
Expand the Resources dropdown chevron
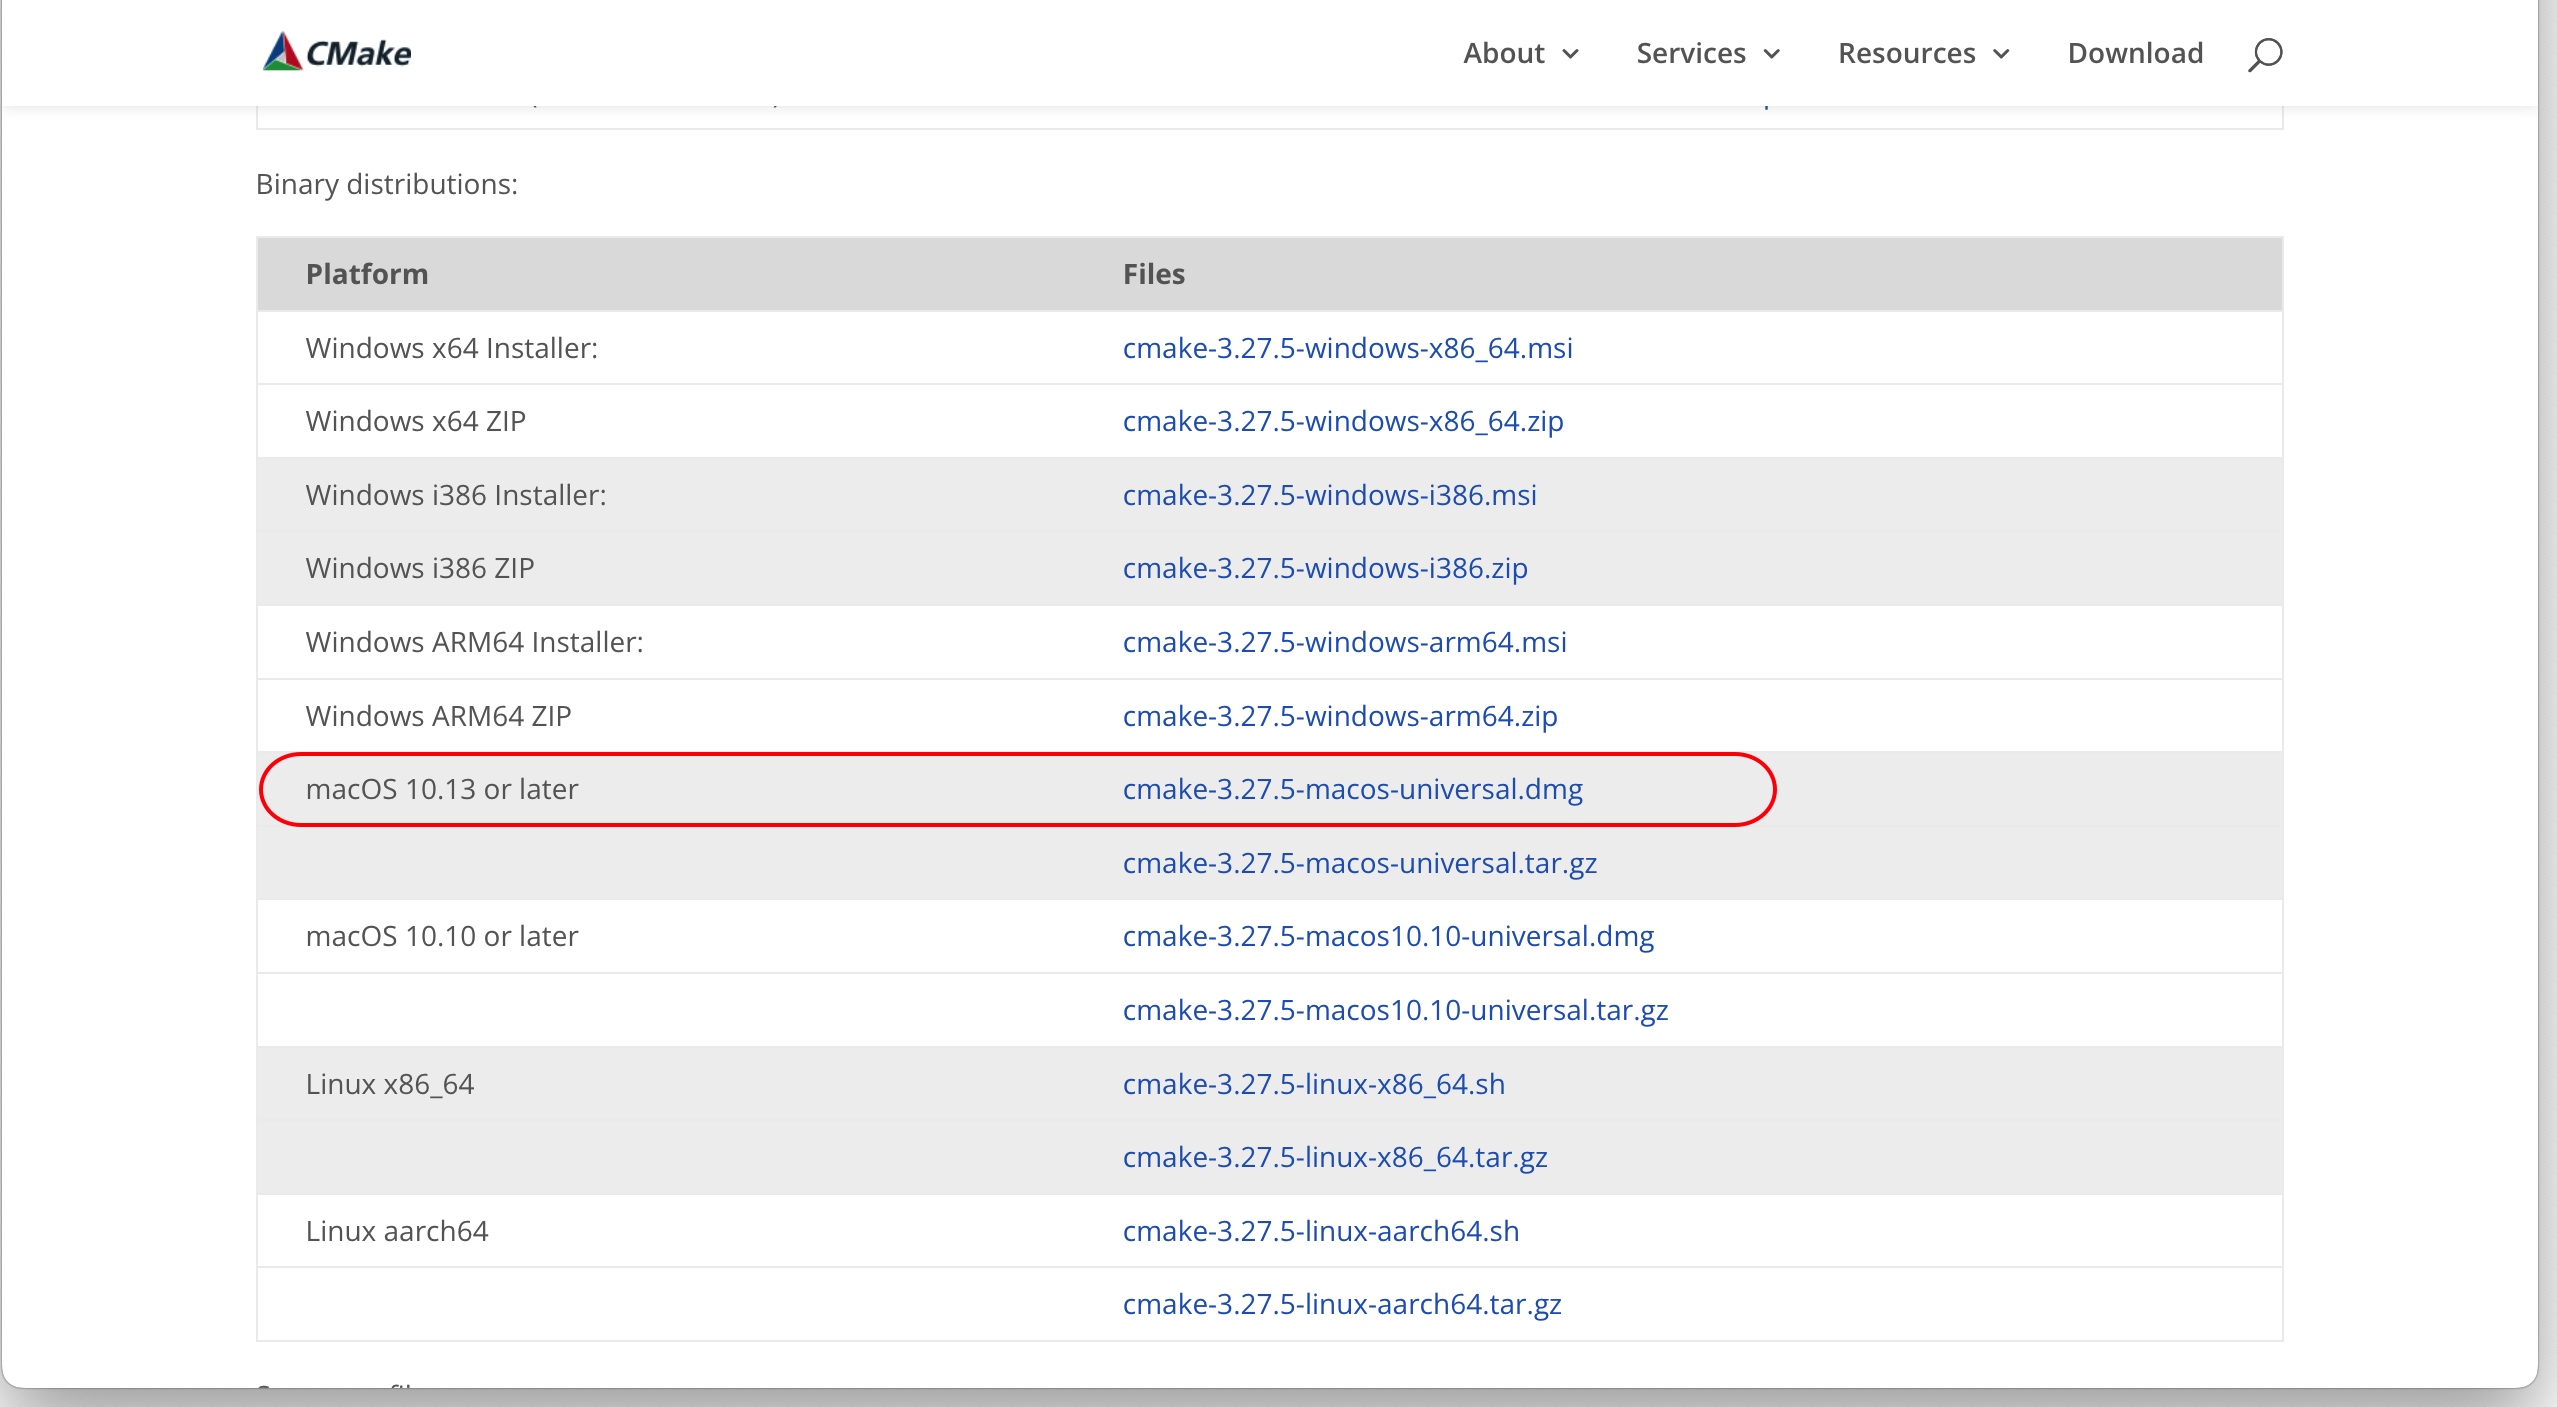pos(2001,54)
